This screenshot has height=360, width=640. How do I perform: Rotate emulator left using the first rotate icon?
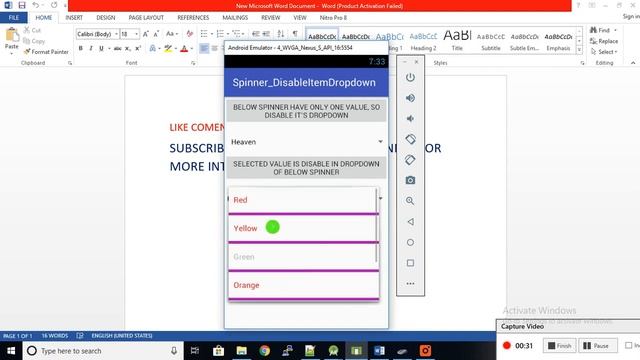(410, 139)
